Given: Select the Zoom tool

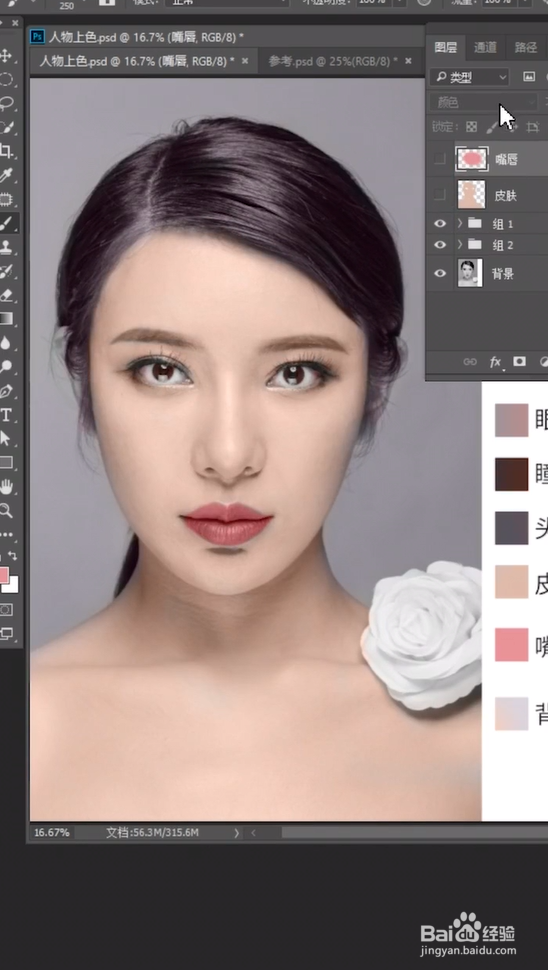Looking at the screenshot, I should 6,510.
